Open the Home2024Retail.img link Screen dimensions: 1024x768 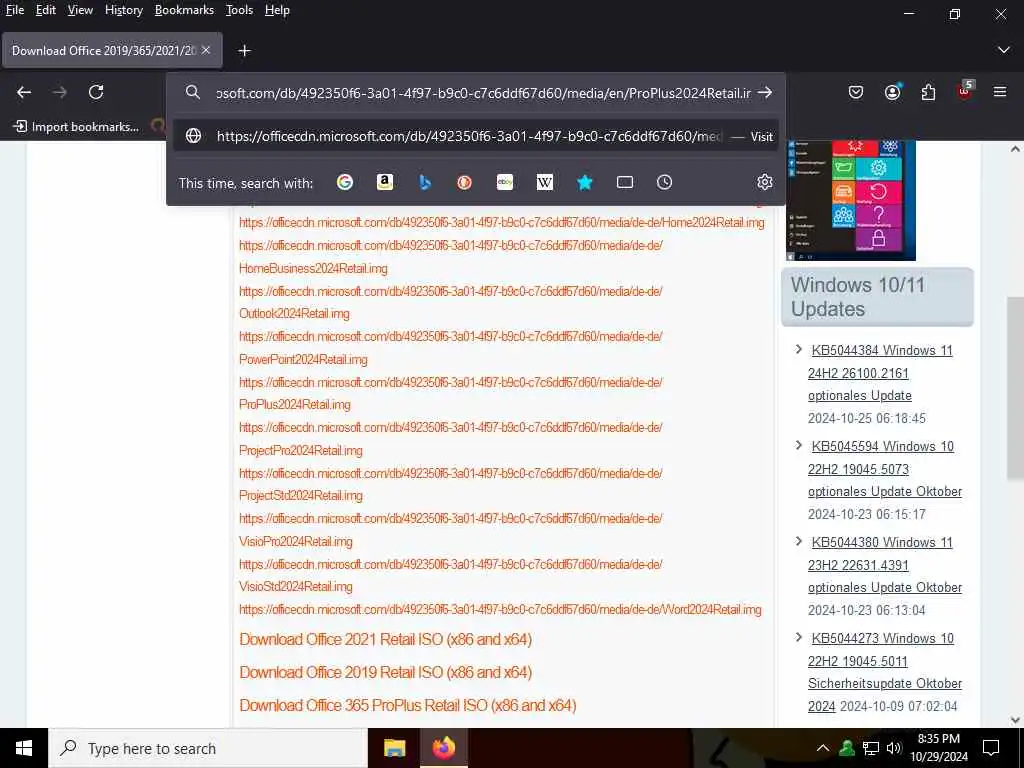[502, 222]
